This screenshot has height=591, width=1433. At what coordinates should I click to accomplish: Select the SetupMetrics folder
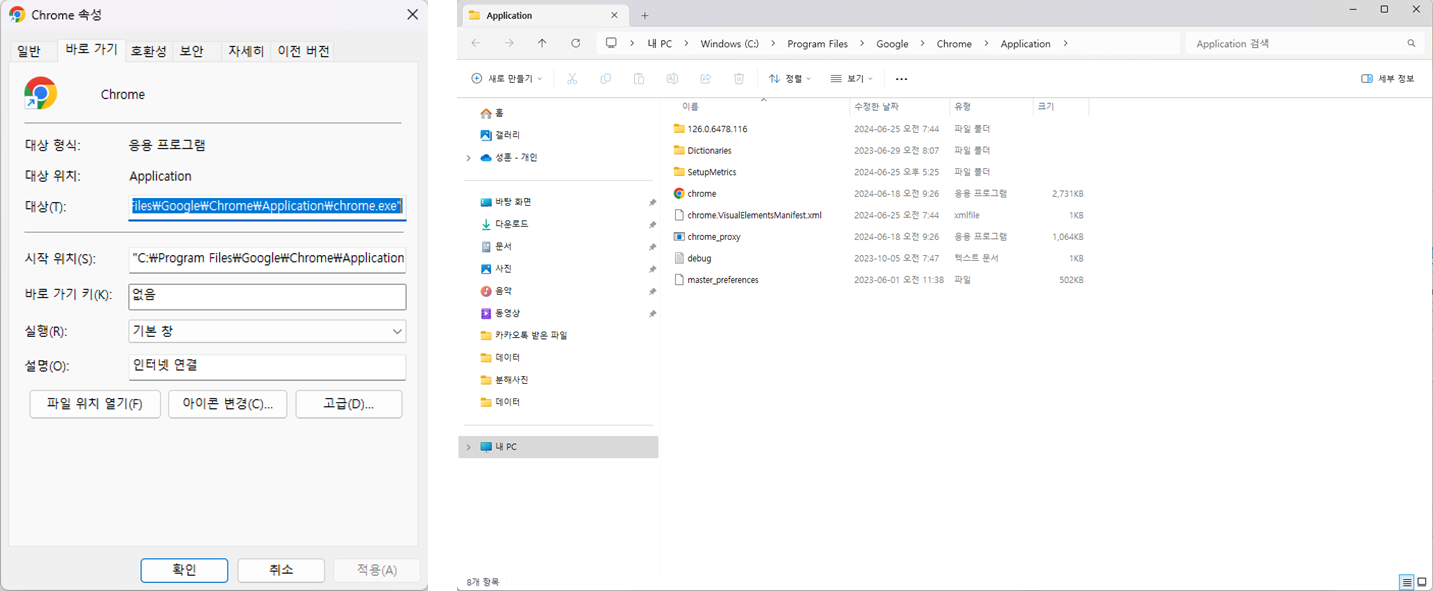click(x=711, y=172)
